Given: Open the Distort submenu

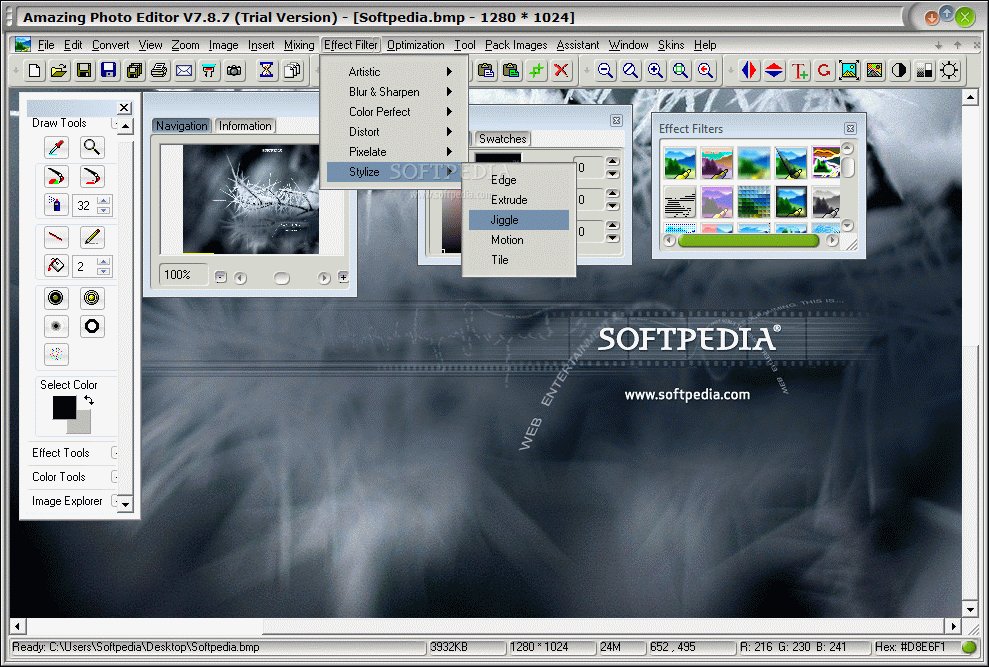Looking at the screenshot, I should click(x=394, y=132).
